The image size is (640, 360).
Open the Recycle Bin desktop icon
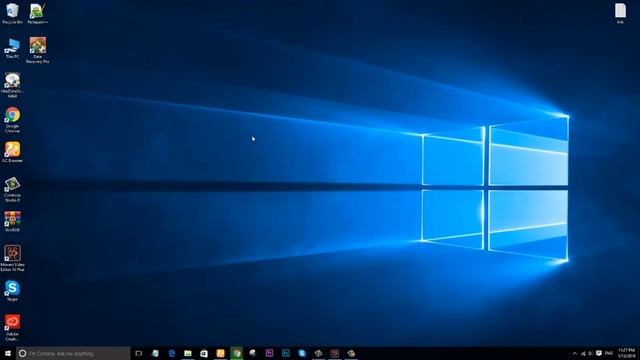coord(12,13)
